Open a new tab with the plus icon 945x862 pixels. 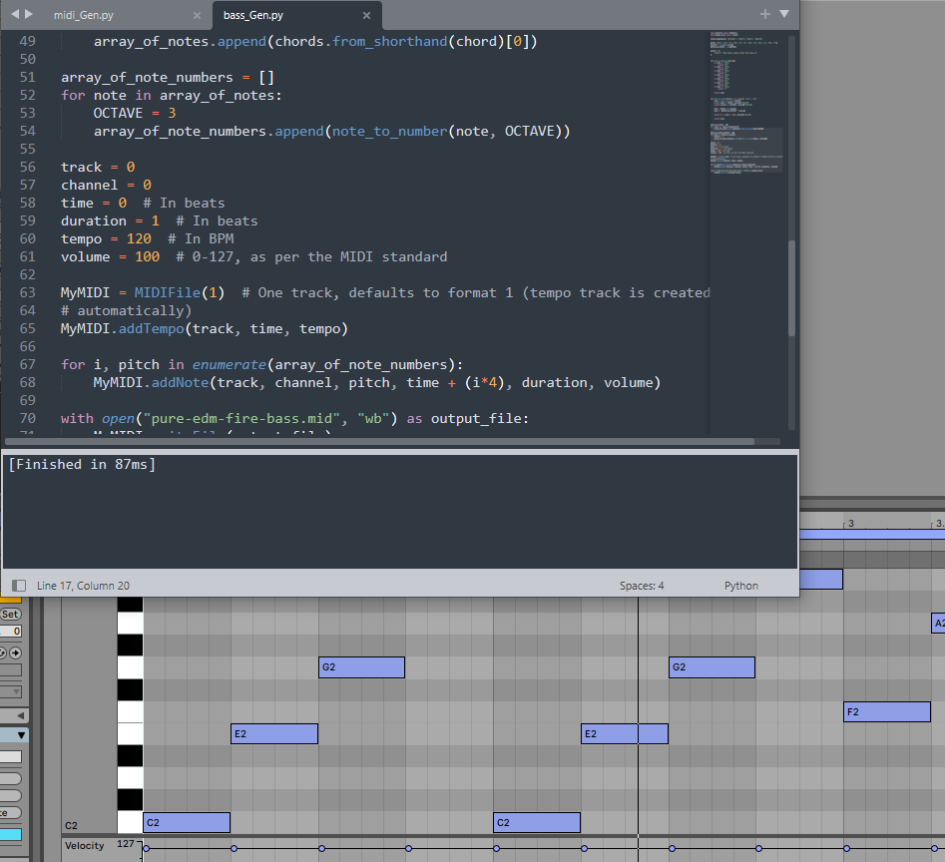765,14
